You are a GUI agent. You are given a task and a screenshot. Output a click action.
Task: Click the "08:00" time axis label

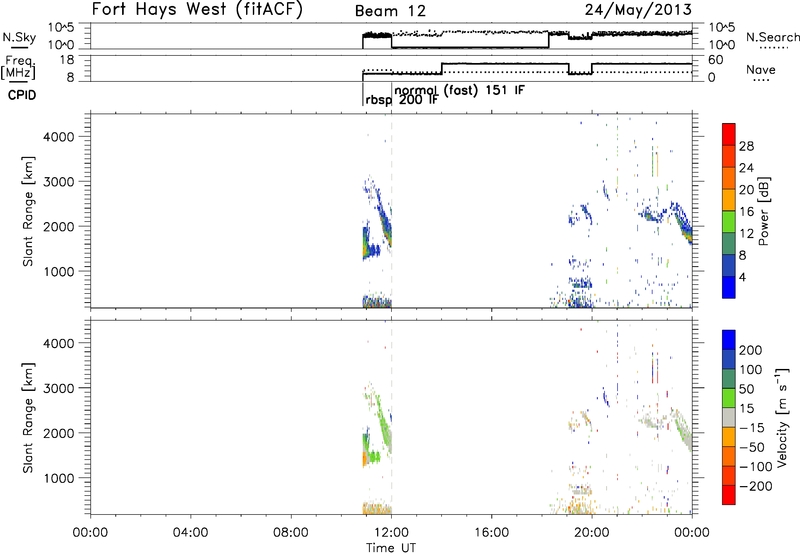tap(291, 533)
